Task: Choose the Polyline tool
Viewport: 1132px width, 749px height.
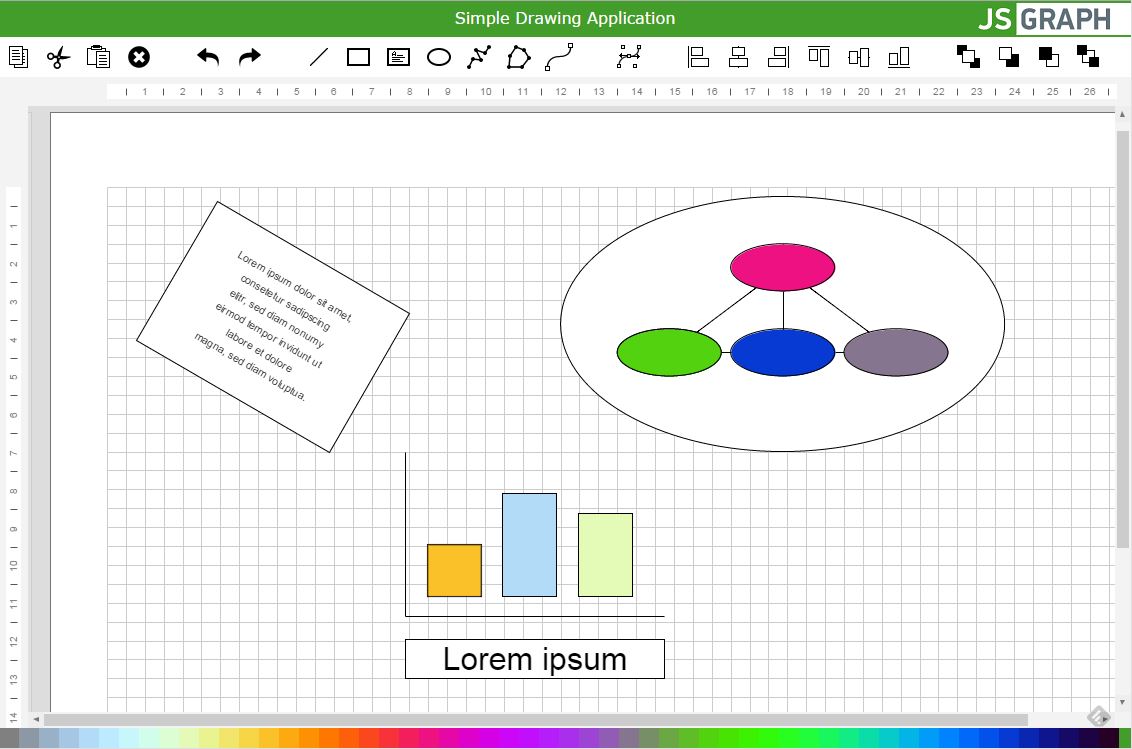Action: 479,57
